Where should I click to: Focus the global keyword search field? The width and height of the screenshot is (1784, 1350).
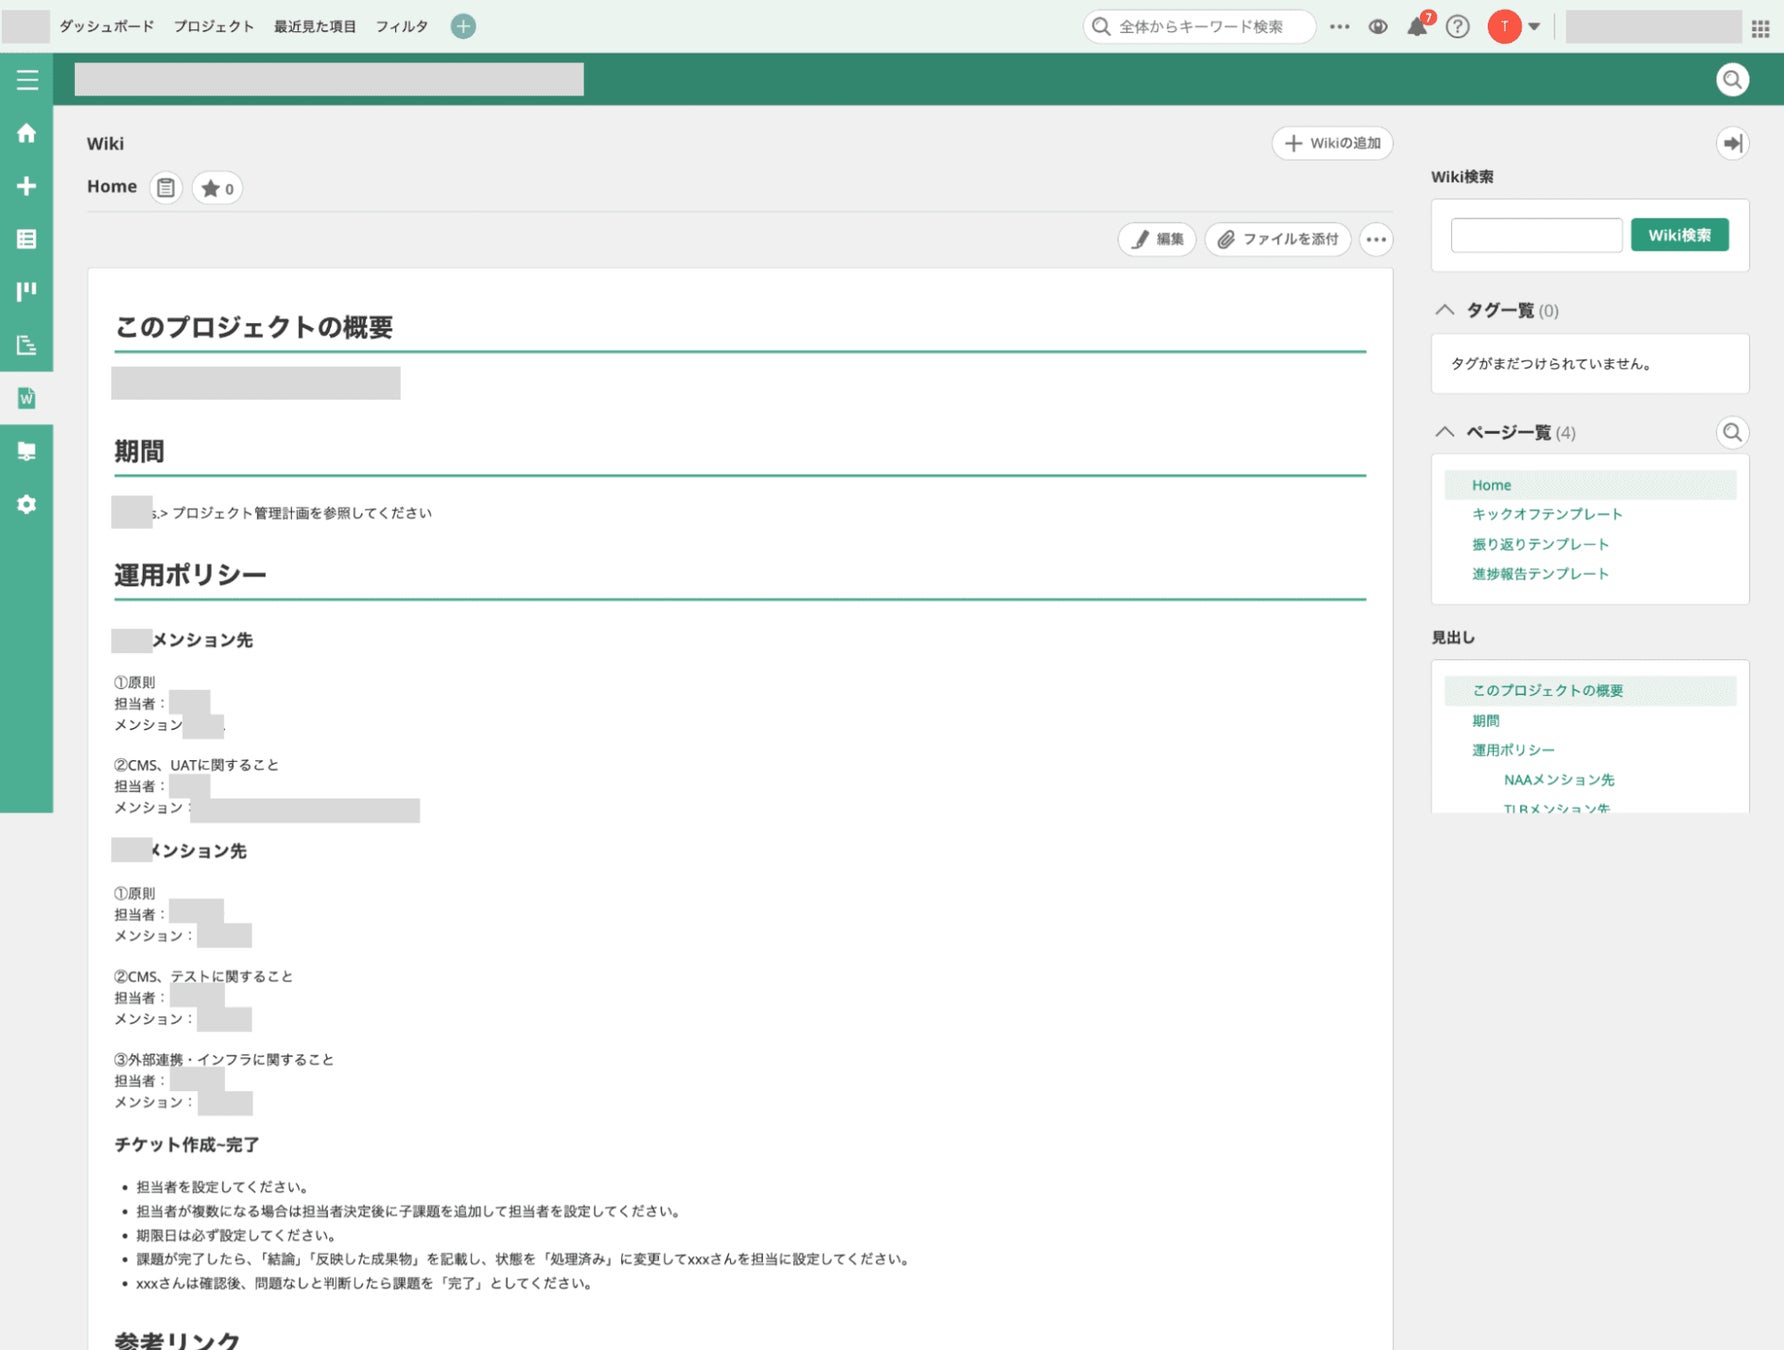tap(1199, 27)
